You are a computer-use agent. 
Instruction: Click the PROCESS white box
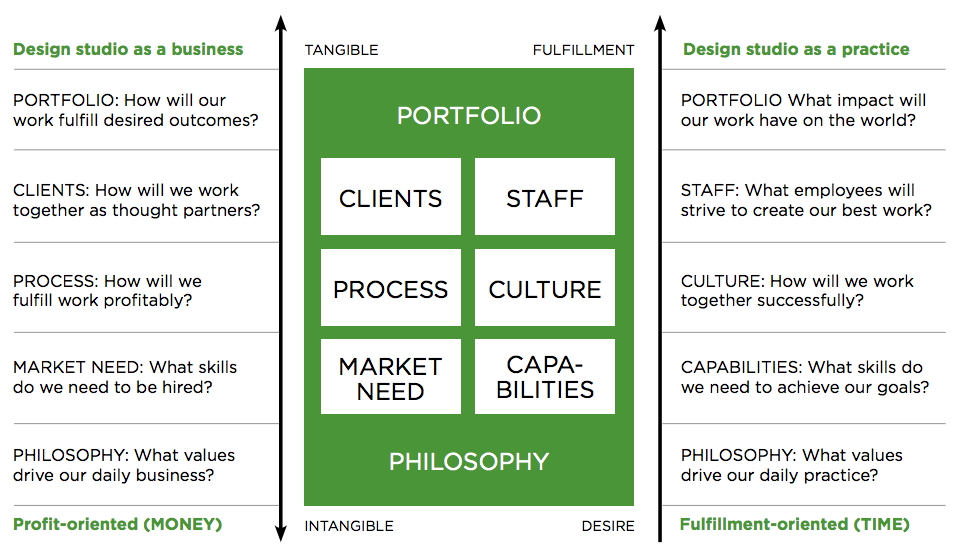pos(391,287)
